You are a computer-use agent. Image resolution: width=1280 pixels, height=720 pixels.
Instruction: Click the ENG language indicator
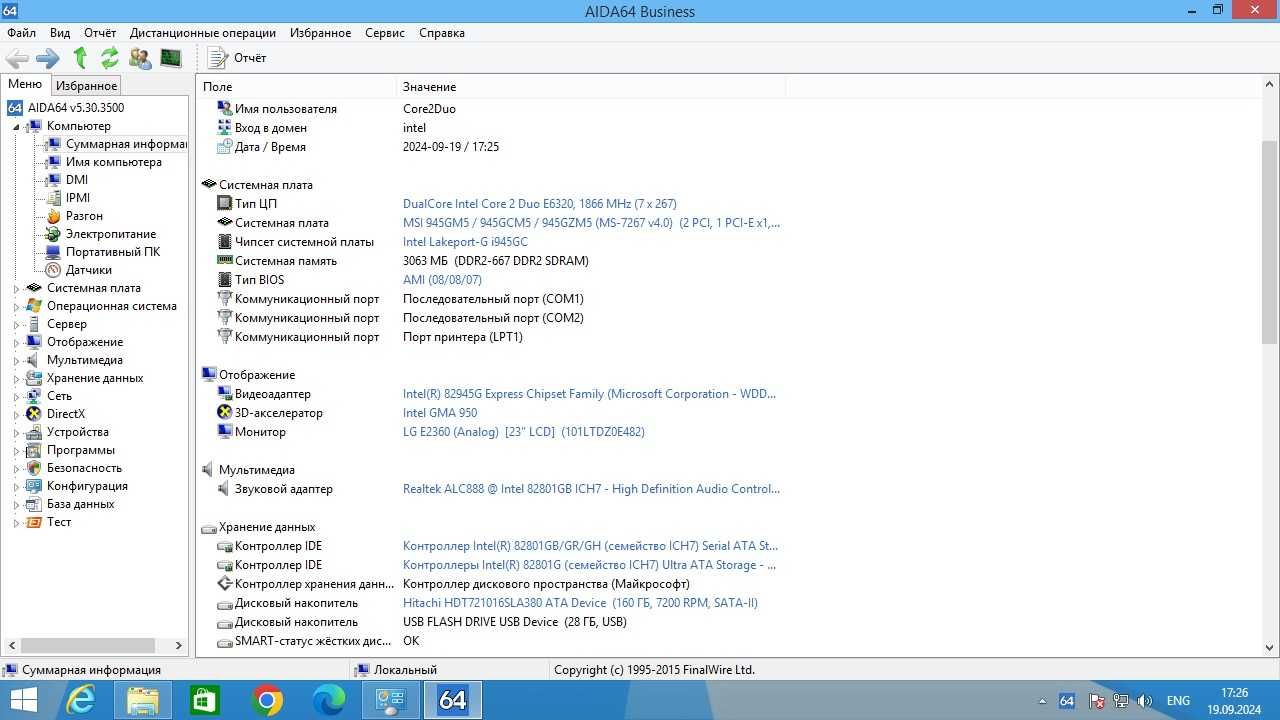[x=1178, y=701]
